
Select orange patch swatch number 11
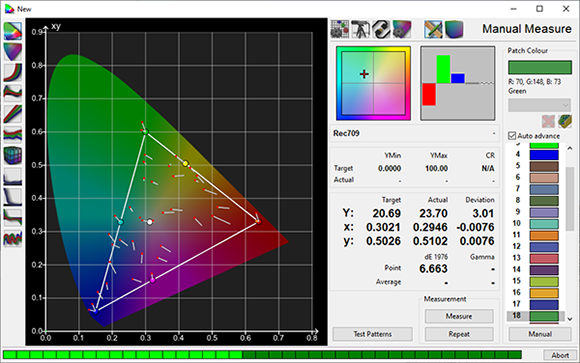click(544, 235)
